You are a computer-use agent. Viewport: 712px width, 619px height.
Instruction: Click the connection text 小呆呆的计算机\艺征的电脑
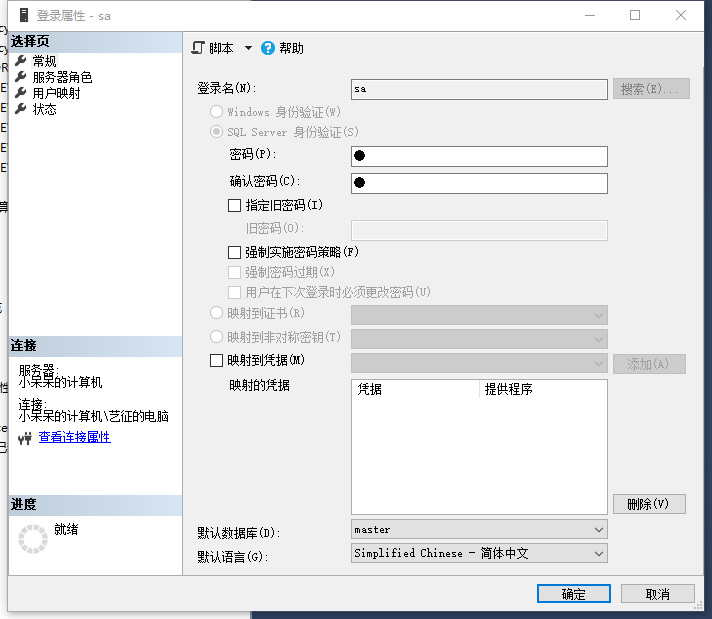[94, 416]
